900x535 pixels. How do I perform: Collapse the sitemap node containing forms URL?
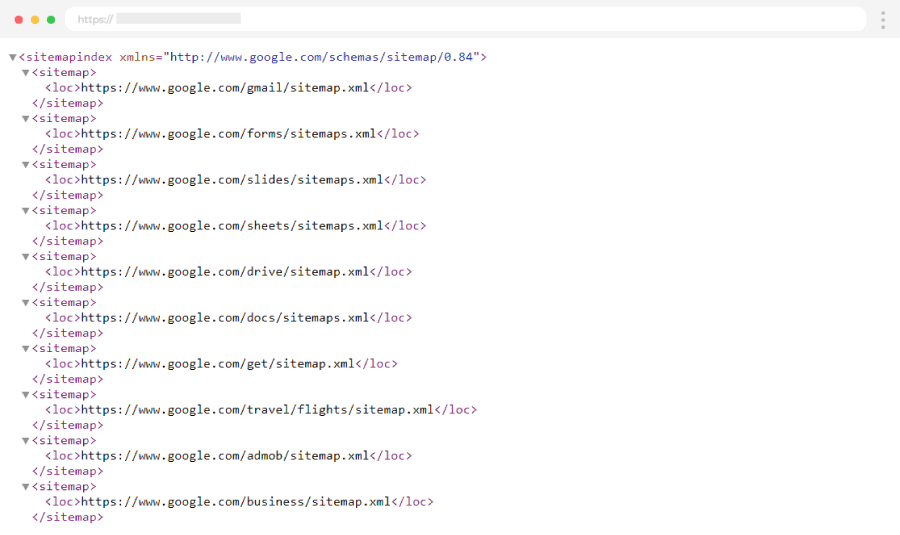click(x=26, y=119)
